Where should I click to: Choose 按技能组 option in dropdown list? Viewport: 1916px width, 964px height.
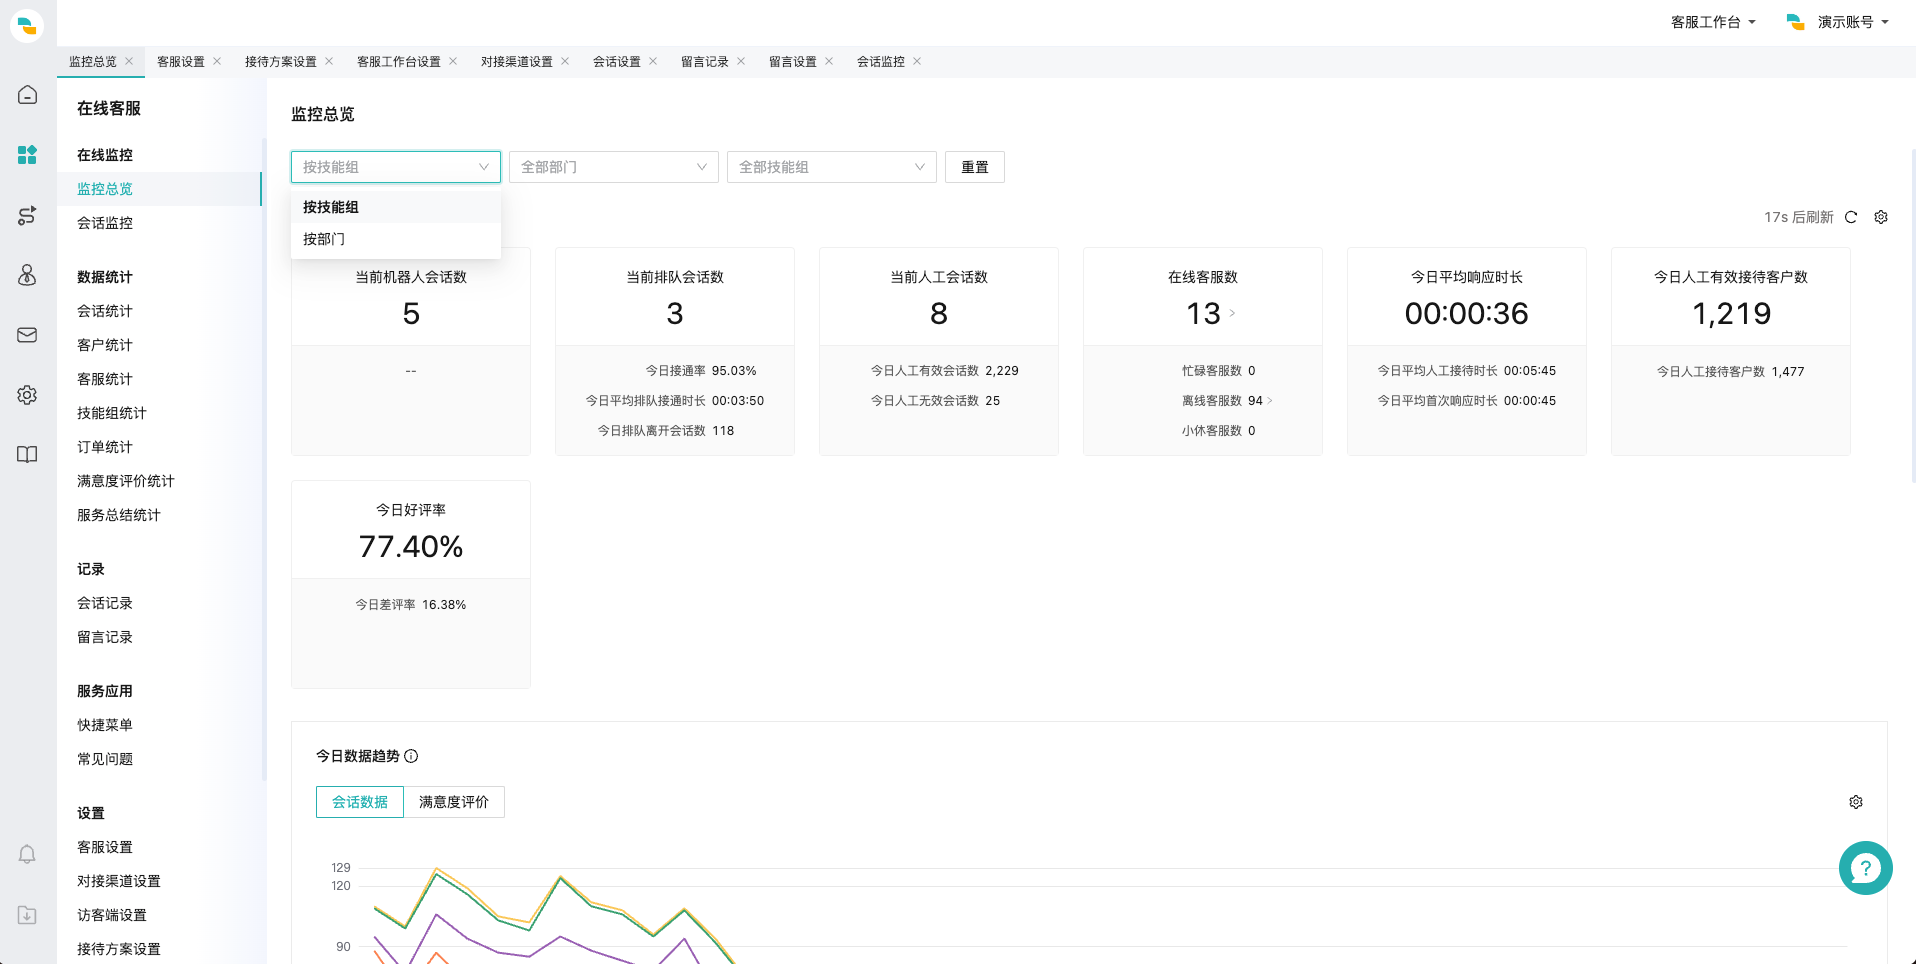396,207
